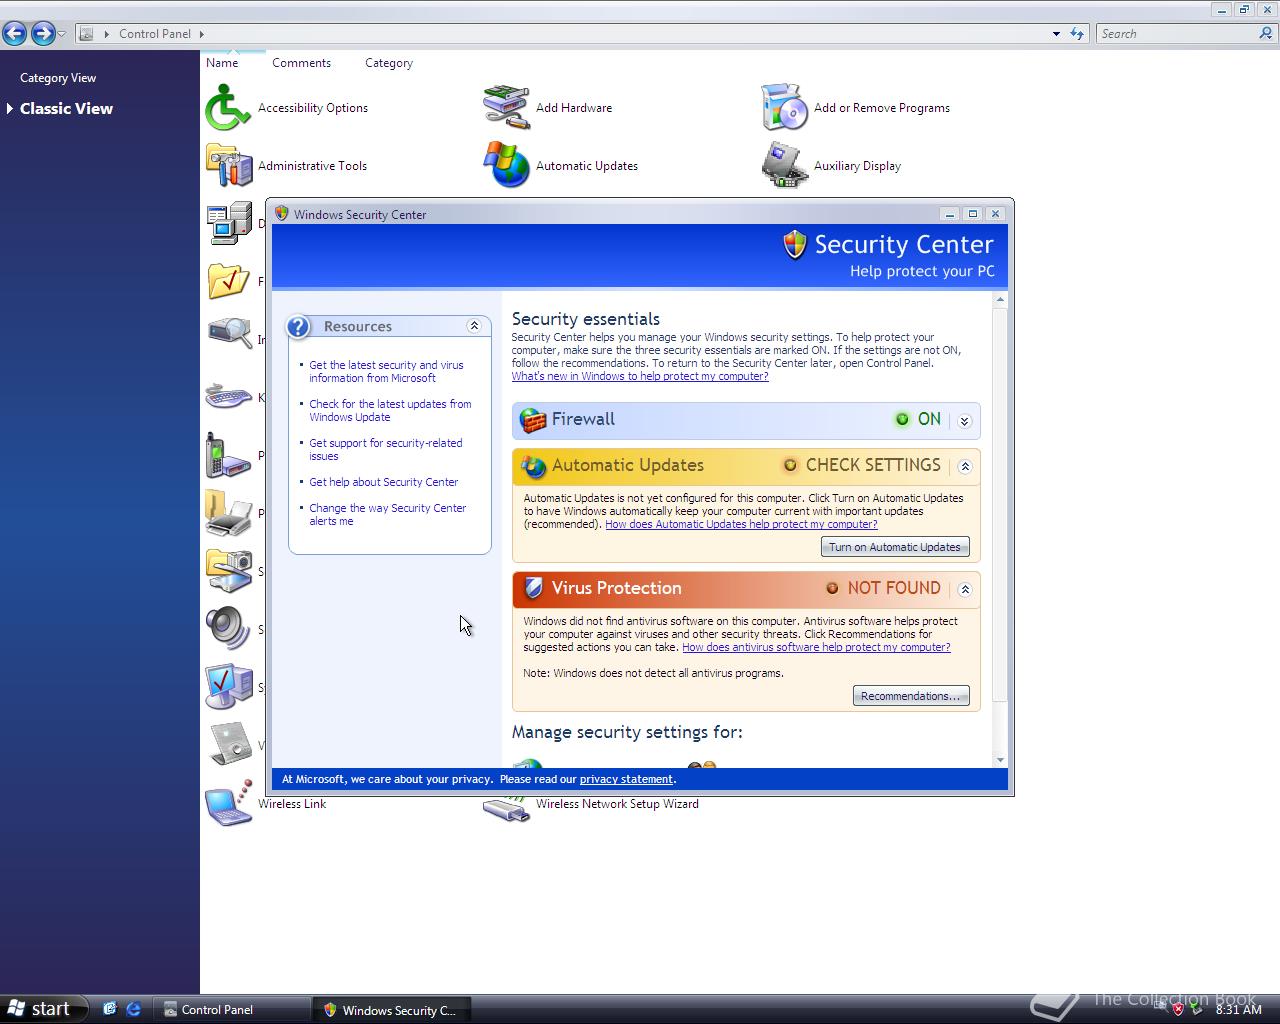Open Add or Remove Programs icon
The image size is (1280, 1024).
[784, 108]
